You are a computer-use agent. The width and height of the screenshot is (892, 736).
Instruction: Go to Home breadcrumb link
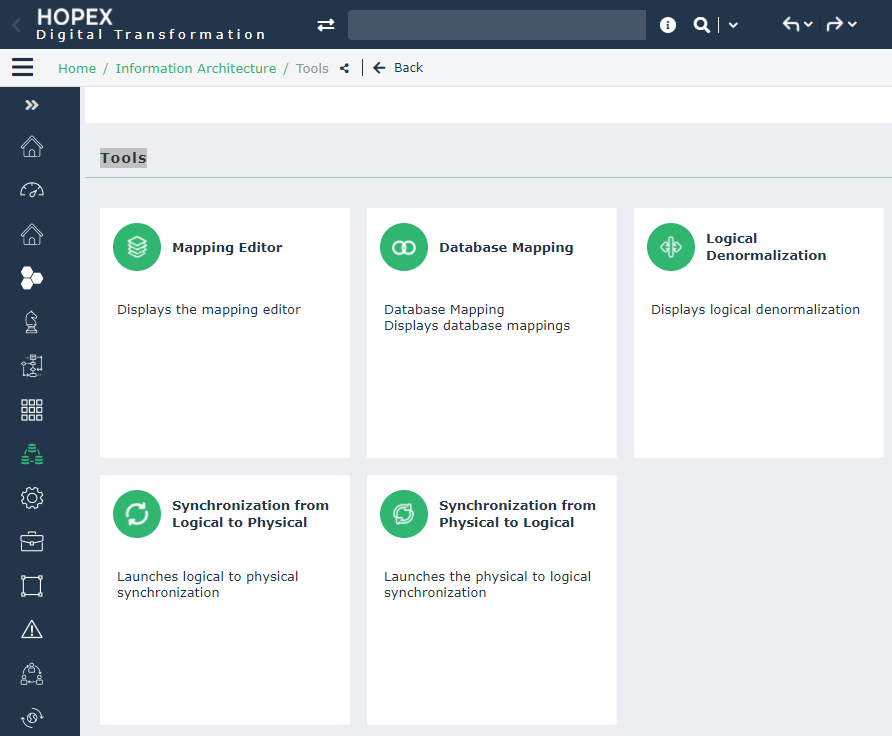[77, 68]
